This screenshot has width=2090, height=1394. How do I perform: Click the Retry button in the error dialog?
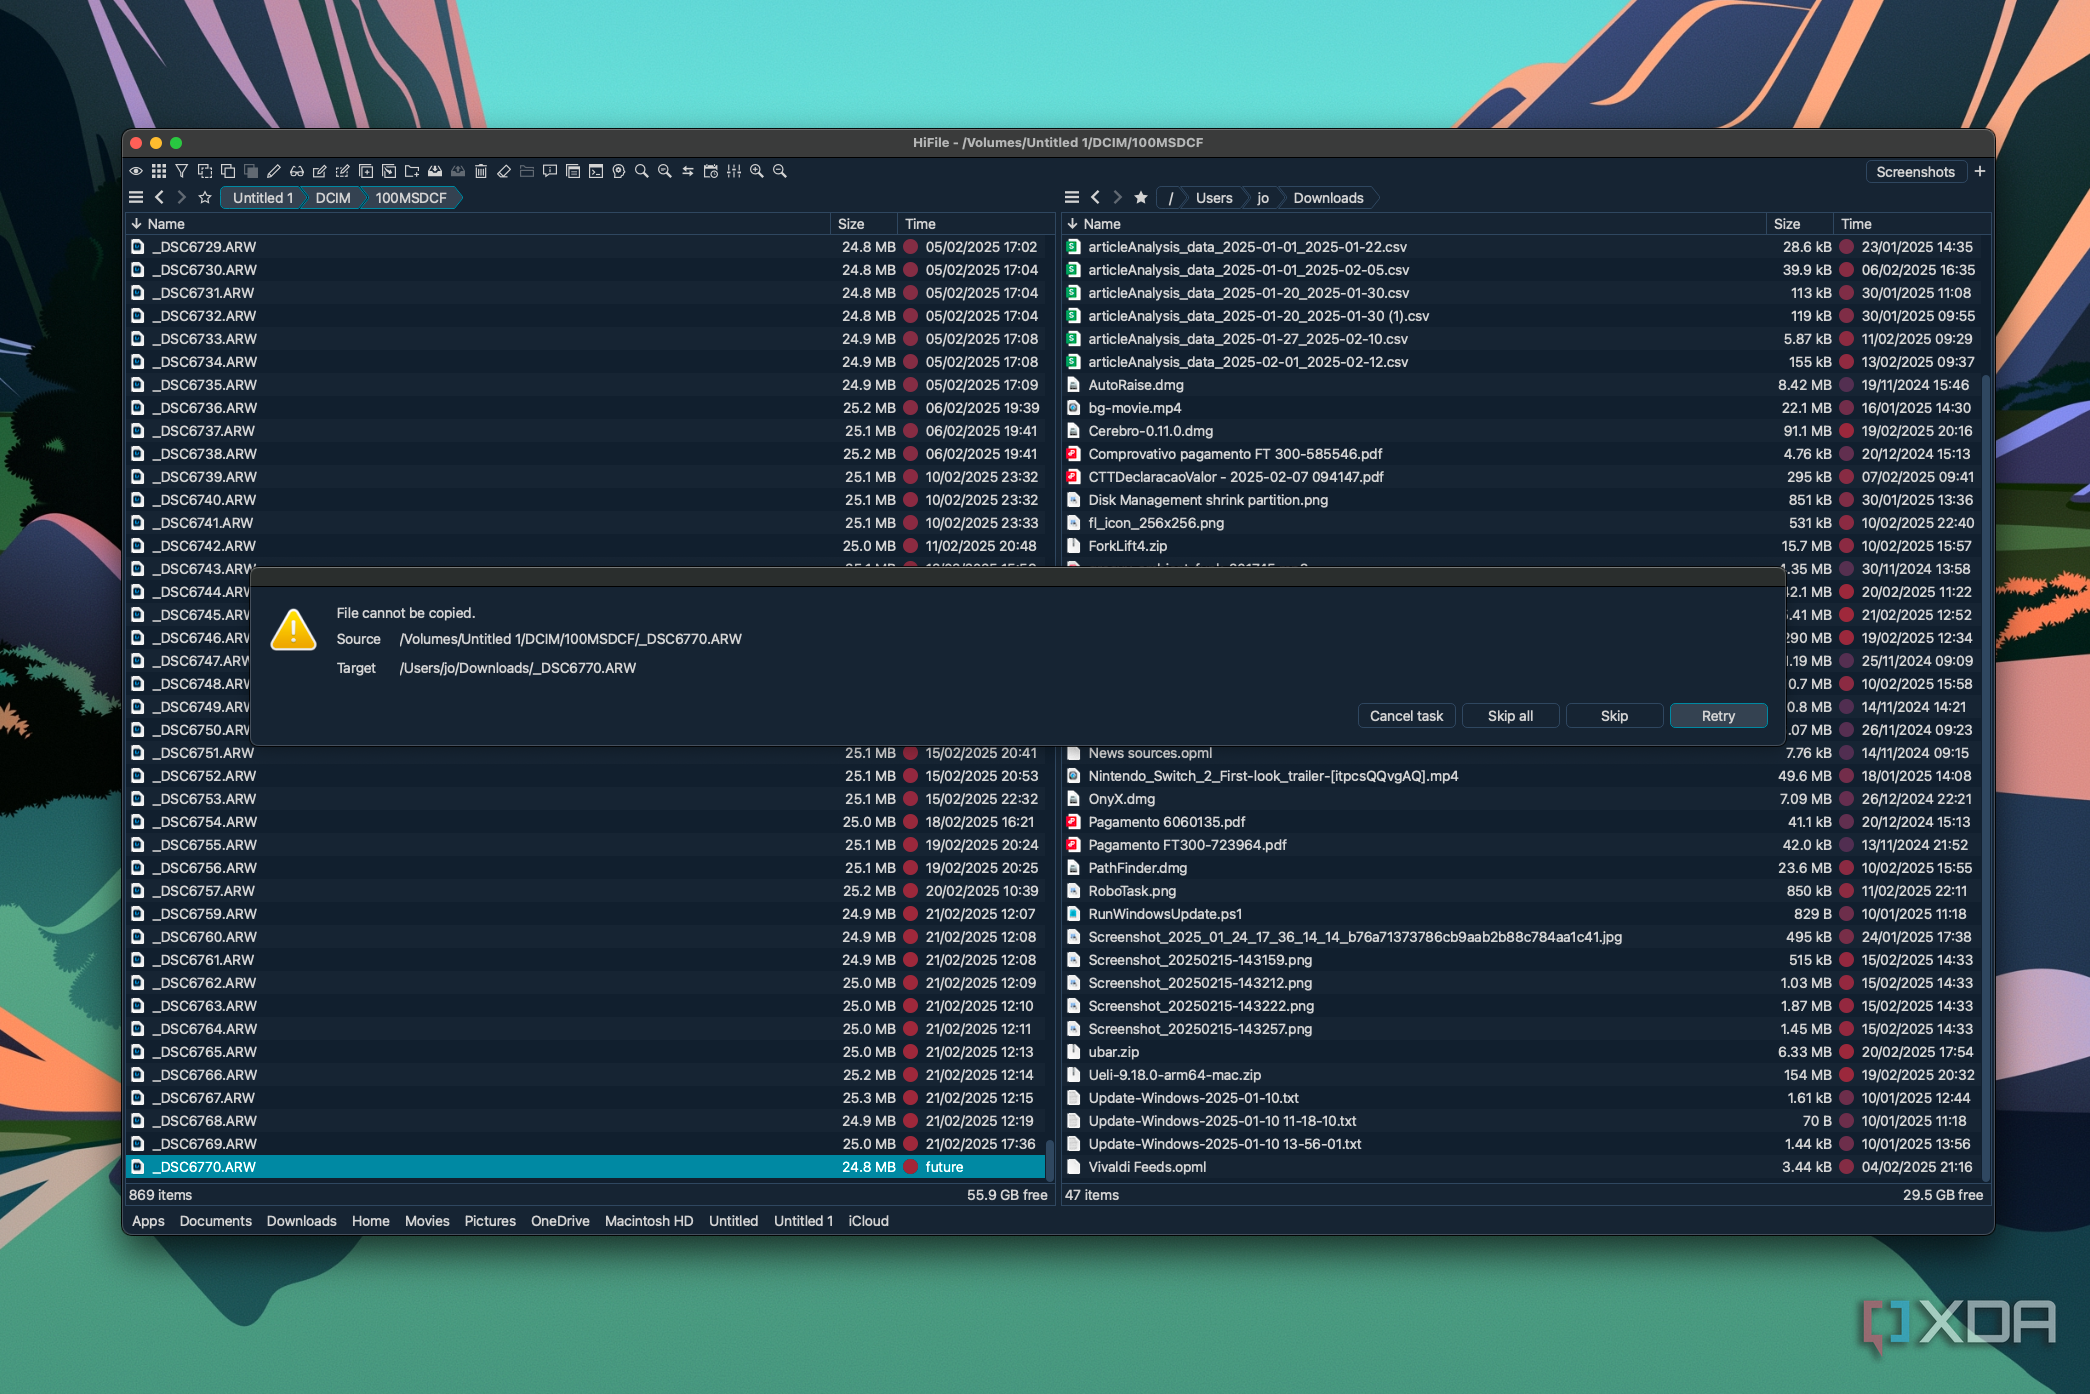1718,715
